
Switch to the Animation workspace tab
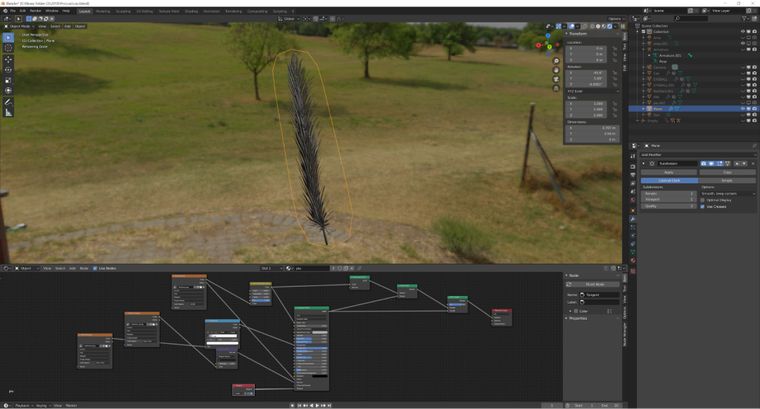211,11
